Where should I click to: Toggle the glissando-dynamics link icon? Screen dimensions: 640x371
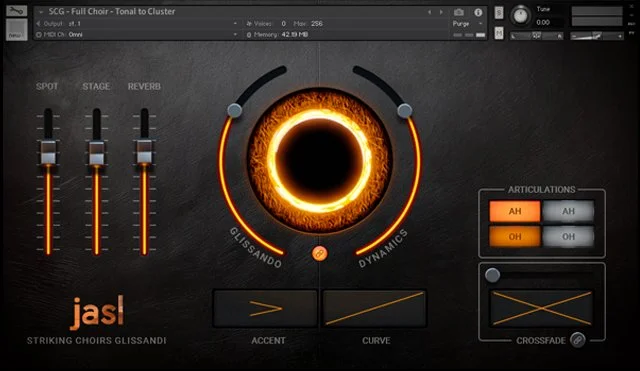pos(320,253)
